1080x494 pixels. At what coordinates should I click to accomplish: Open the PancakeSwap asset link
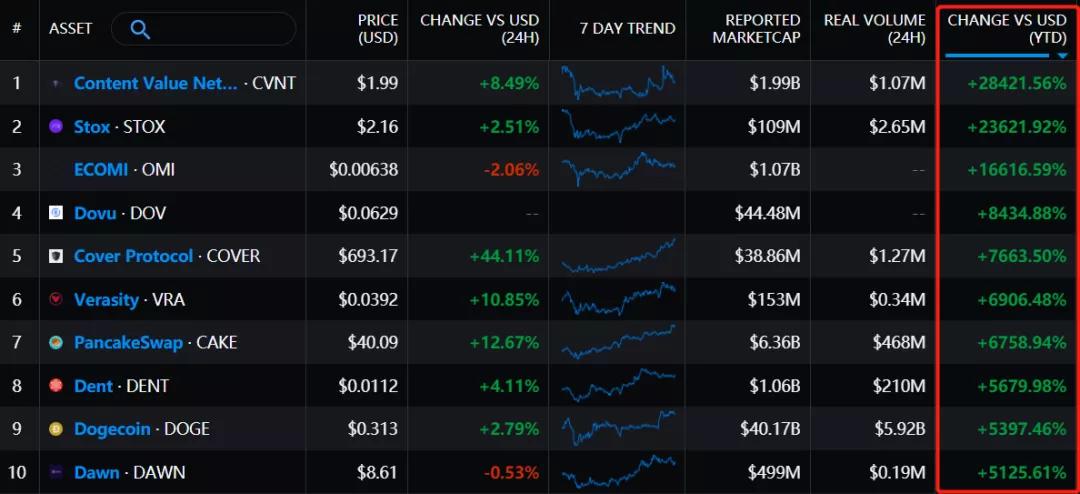pyautogui.click(x=128, y=343)
